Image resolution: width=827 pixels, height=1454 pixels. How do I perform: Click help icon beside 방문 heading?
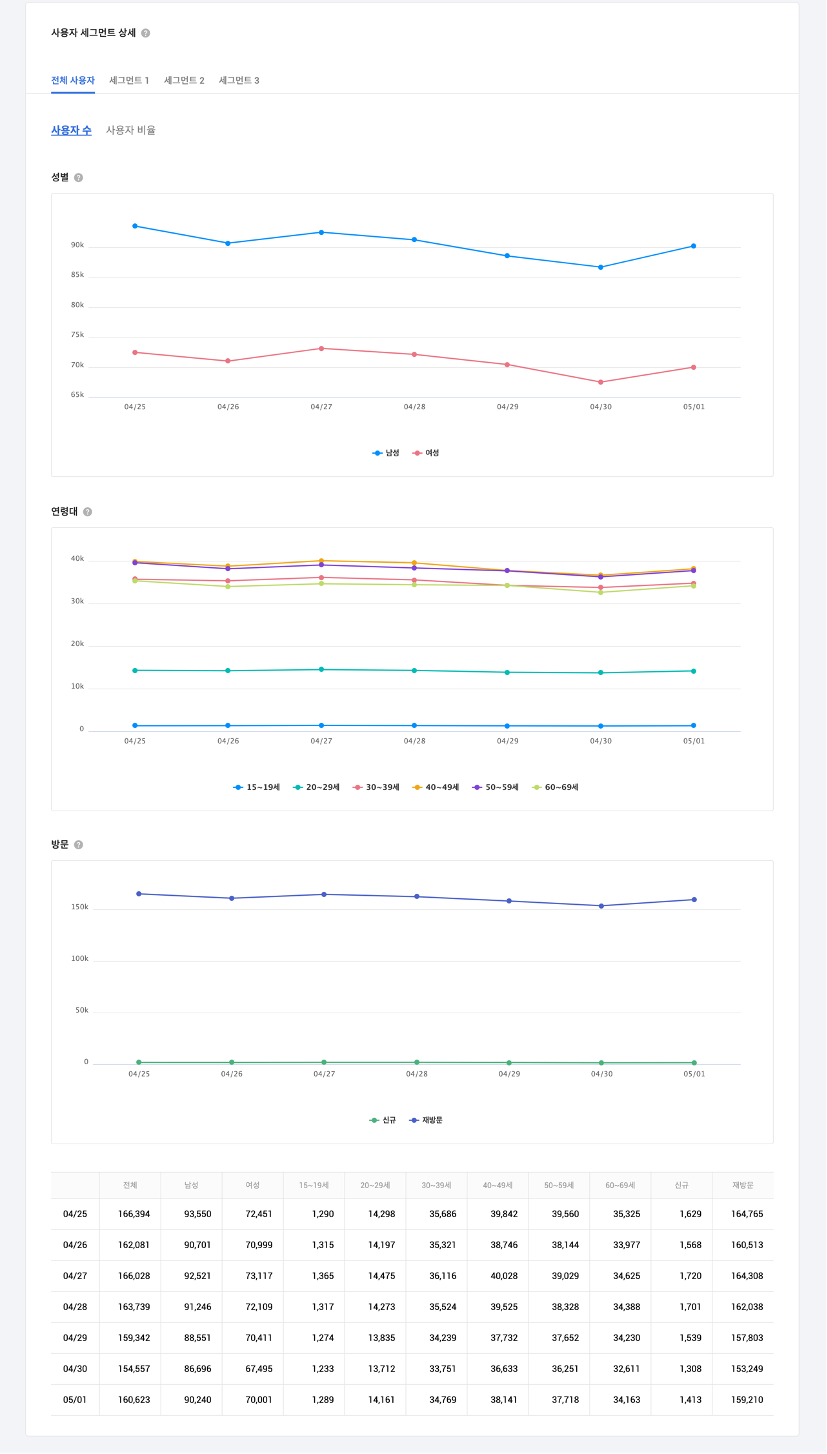pyautogui.click(x=79, y=845)
